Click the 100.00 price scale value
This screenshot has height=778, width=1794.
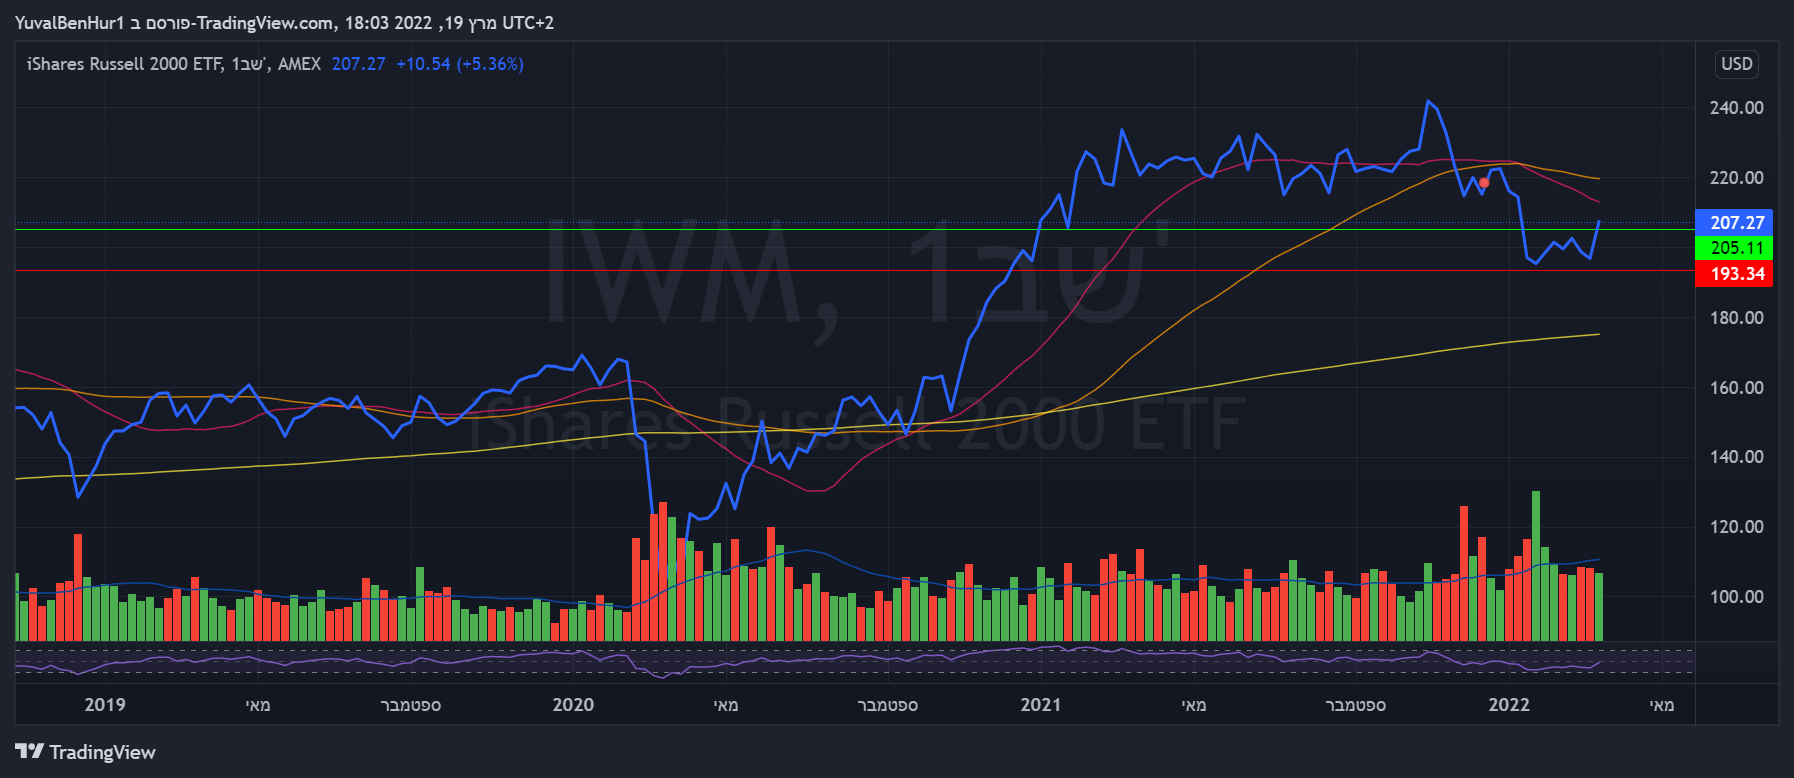[x=1737, y=597]
